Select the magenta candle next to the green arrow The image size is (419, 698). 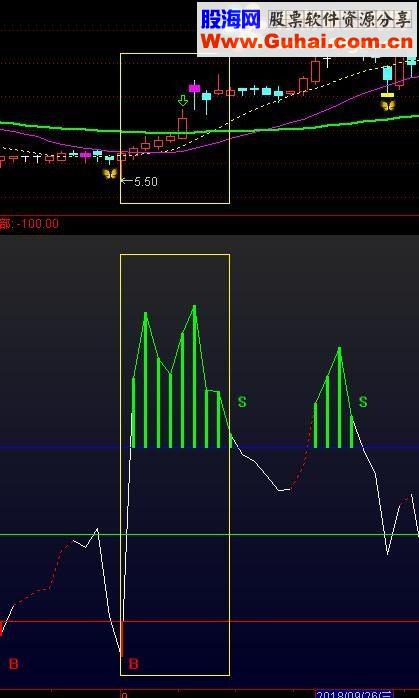(x=194, y=88)
